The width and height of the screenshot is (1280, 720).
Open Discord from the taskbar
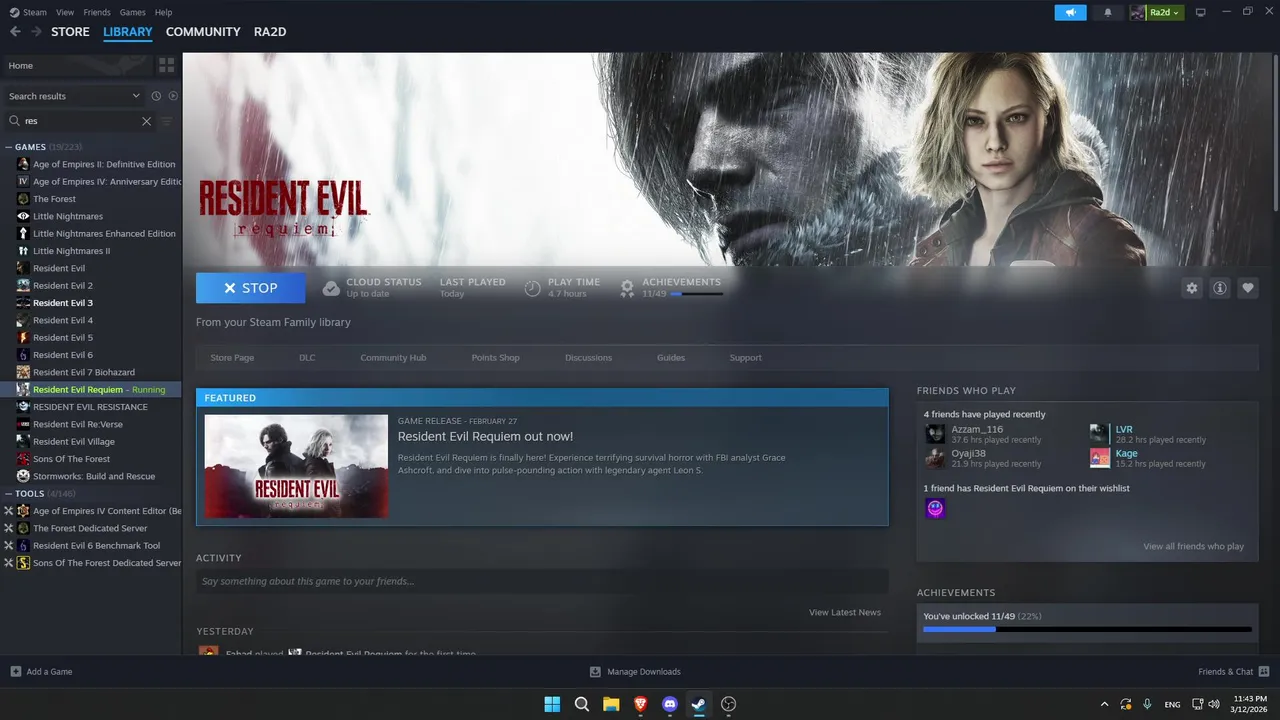pyautogui.click(x=670, y=704)
